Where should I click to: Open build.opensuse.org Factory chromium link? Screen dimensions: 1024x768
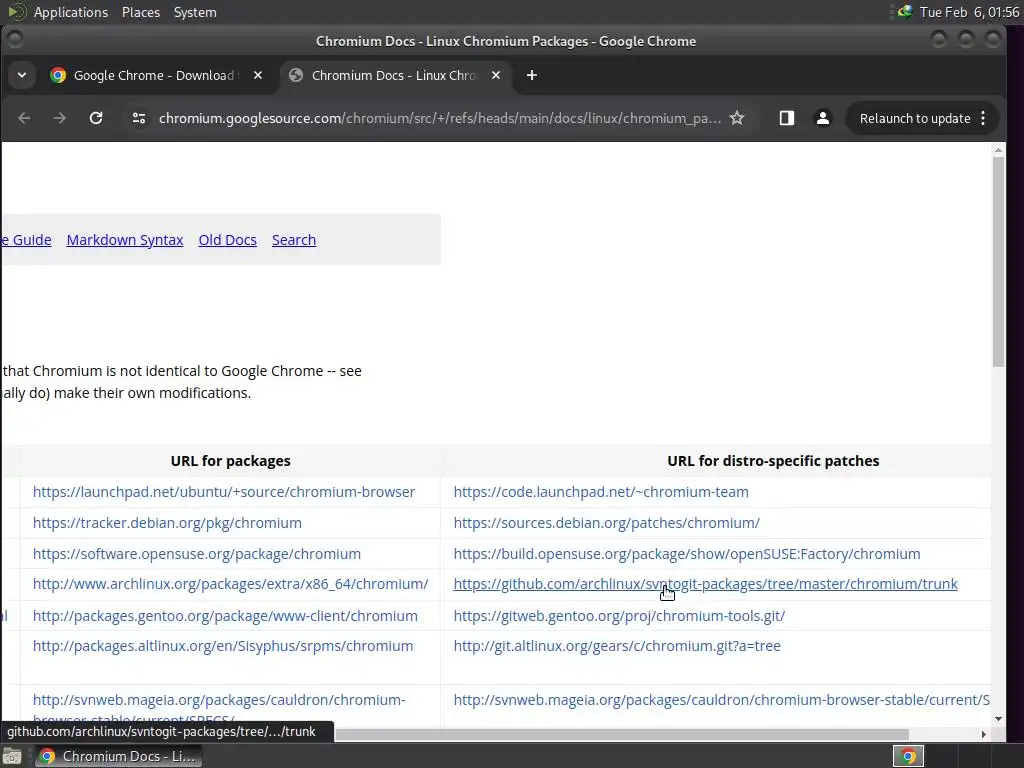point(687,553)
